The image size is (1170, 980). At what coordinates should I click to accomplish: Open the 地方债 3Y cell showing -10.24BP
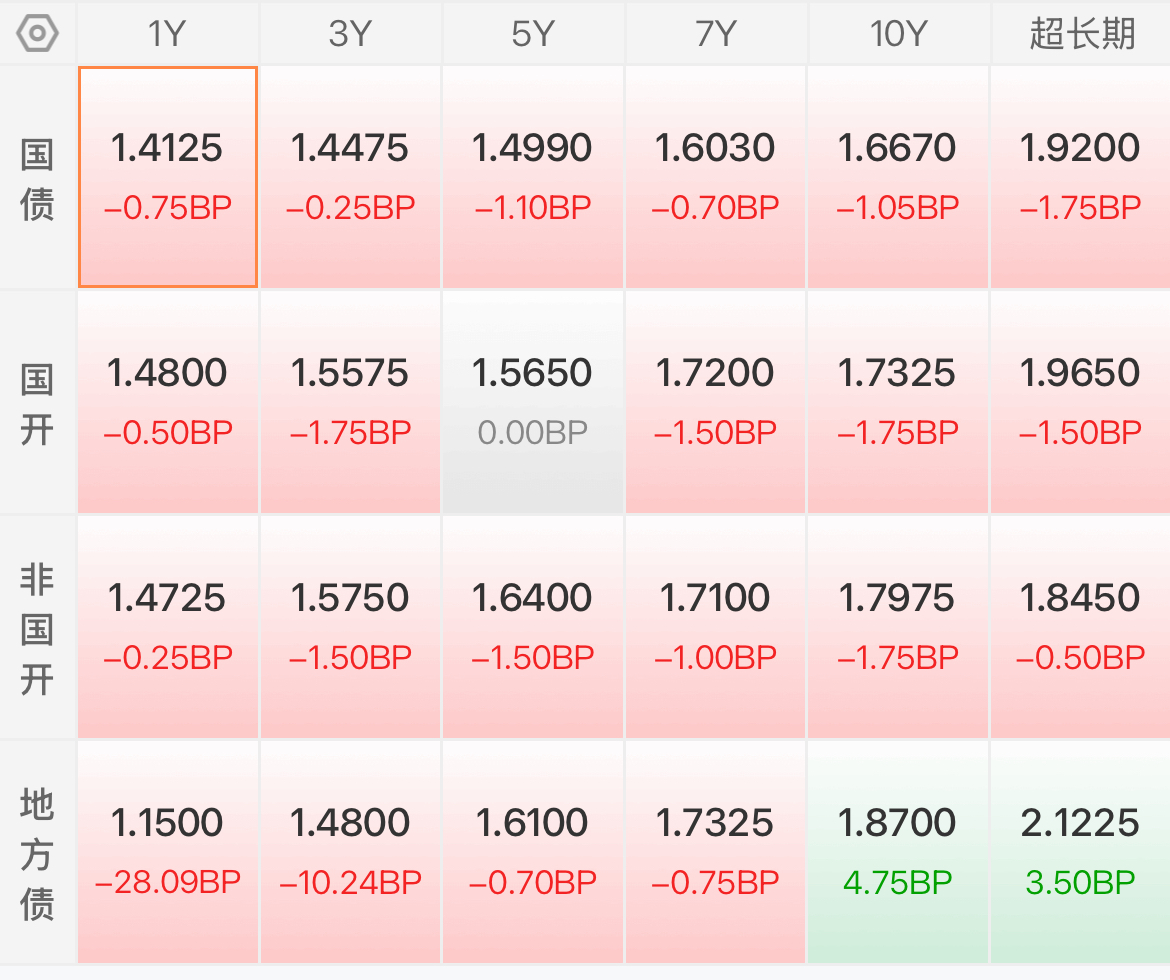(x=351, y=852)
